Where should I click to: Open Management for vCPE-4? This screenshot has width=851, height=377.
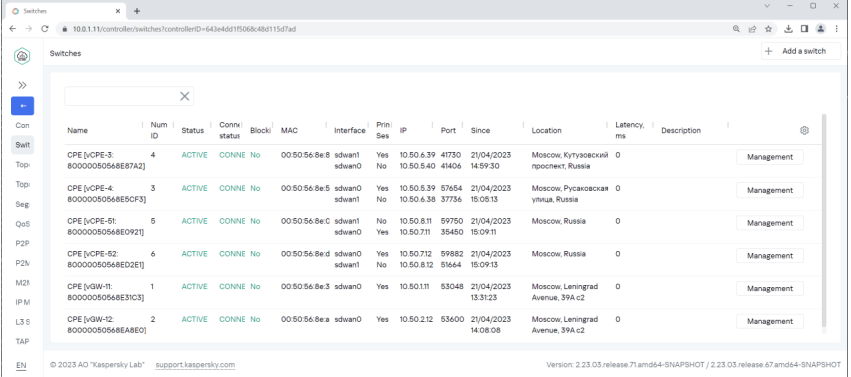pos(770,190)
